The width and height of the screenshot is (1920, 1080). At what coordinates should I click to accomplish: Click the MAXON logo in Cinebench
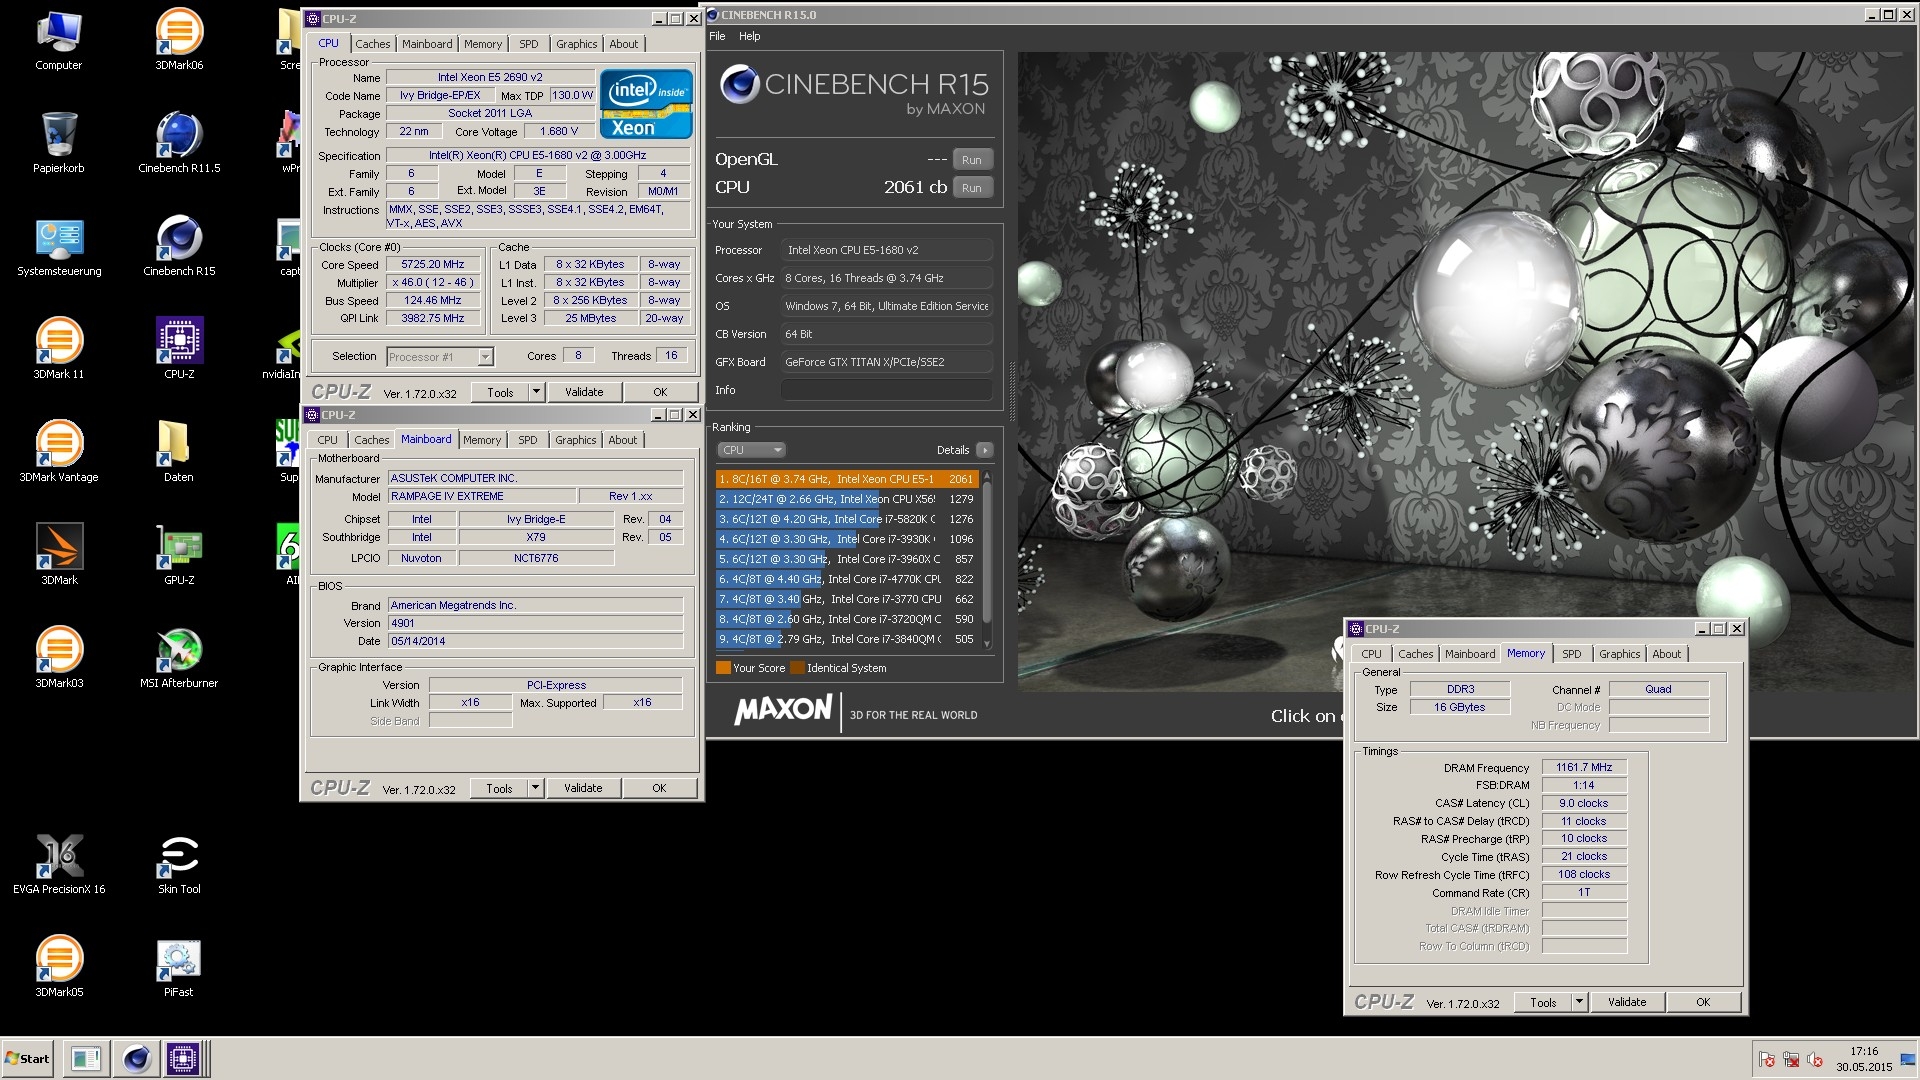pos(783,710)
